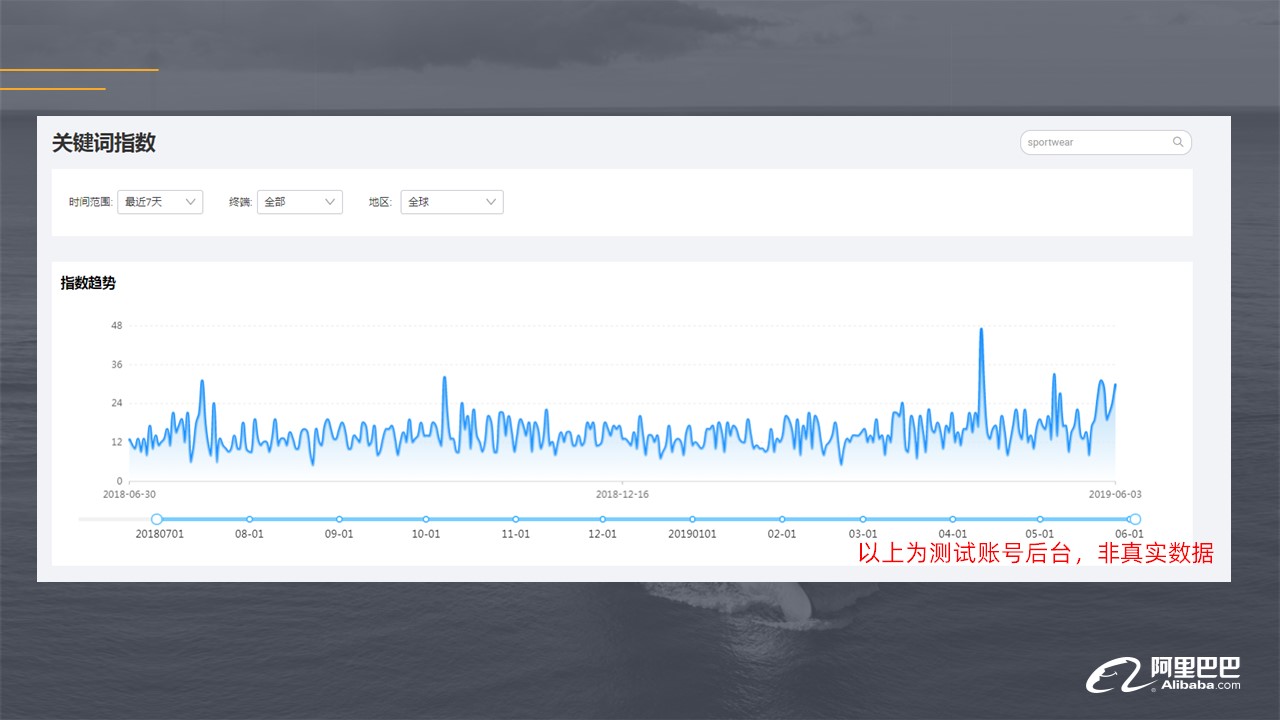Click the red 以上为测试账号后台 notice text
The width and height of the screenshot is (1280, 720).
(1036, 553)
